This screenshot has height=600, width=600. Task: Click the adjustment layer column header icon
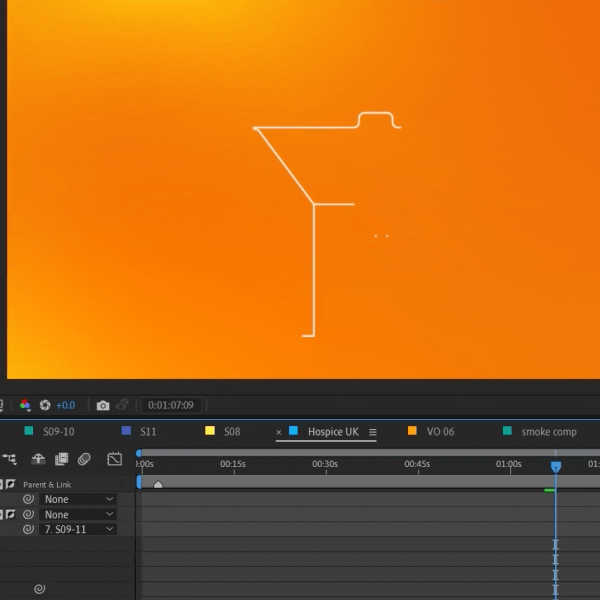10,484
